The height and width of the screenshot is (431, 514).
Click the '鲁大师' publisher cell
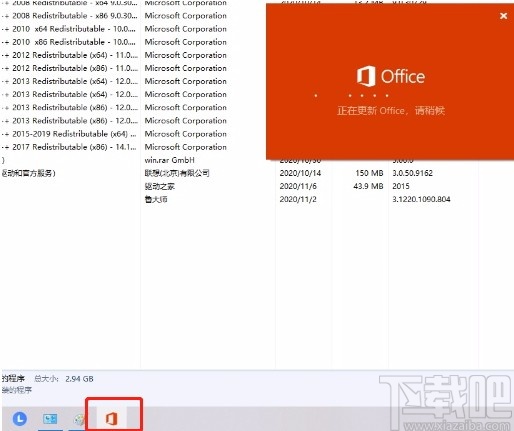pyautogui.click(x=156, y=199)
